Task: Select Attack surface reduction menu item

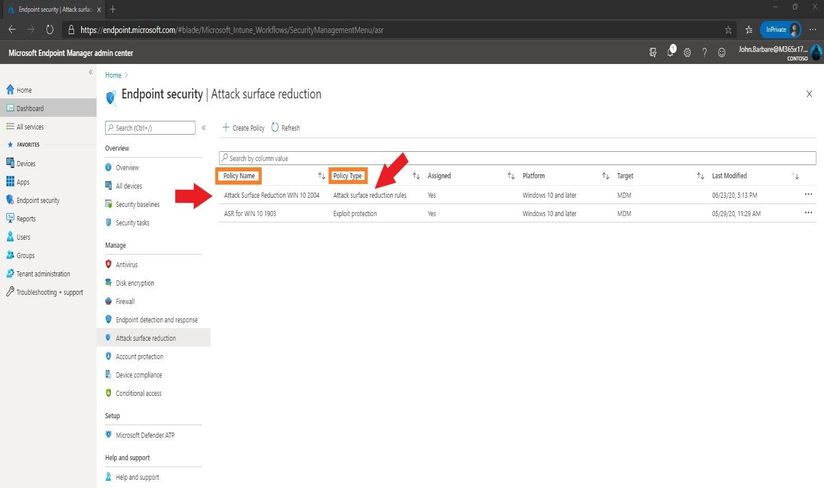Action: click(153, 338)
